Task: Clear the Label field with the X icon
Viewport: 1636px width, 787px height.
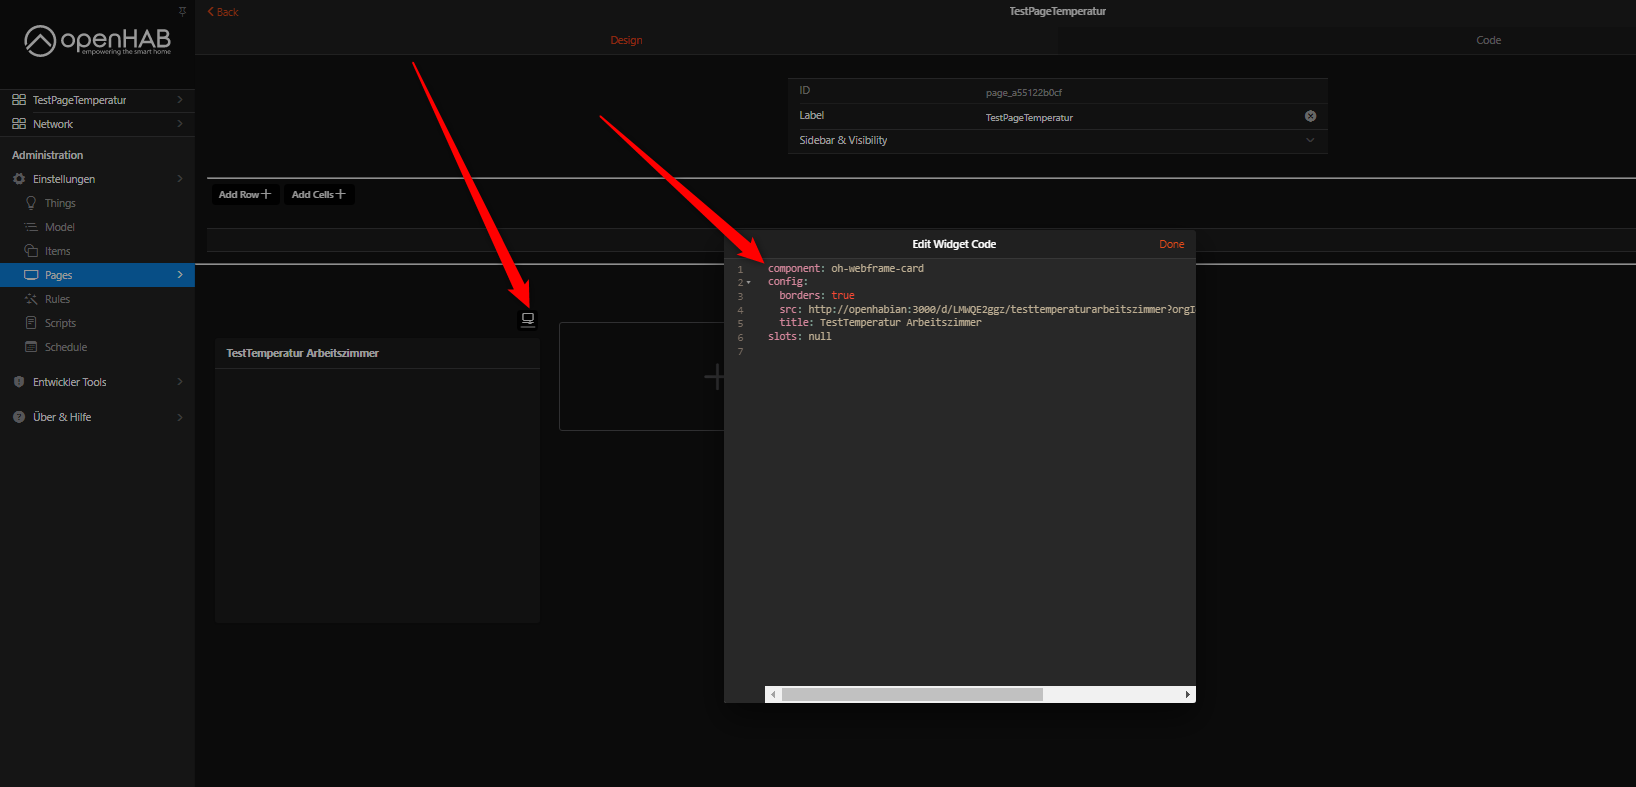Action: coord(1310,116)
